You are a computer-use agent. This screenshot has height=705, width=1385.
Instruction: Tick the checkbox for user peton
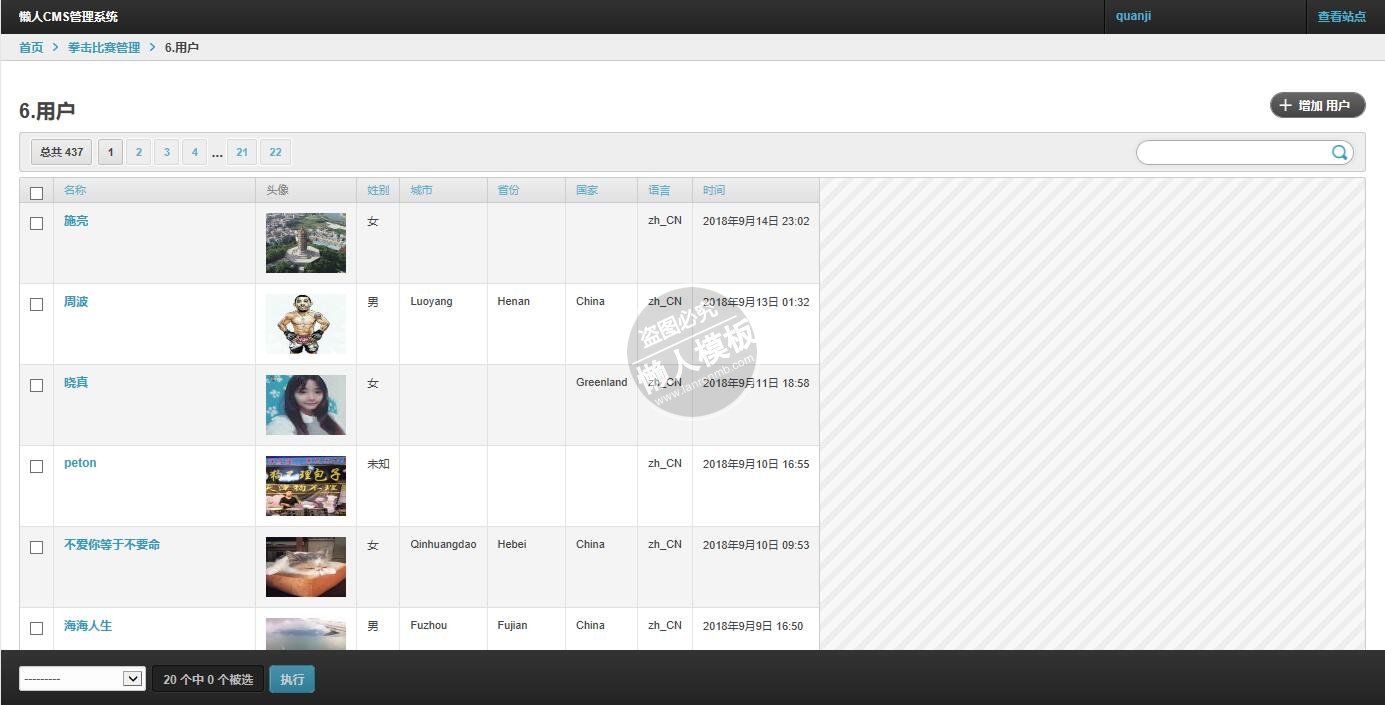point(37,466)
